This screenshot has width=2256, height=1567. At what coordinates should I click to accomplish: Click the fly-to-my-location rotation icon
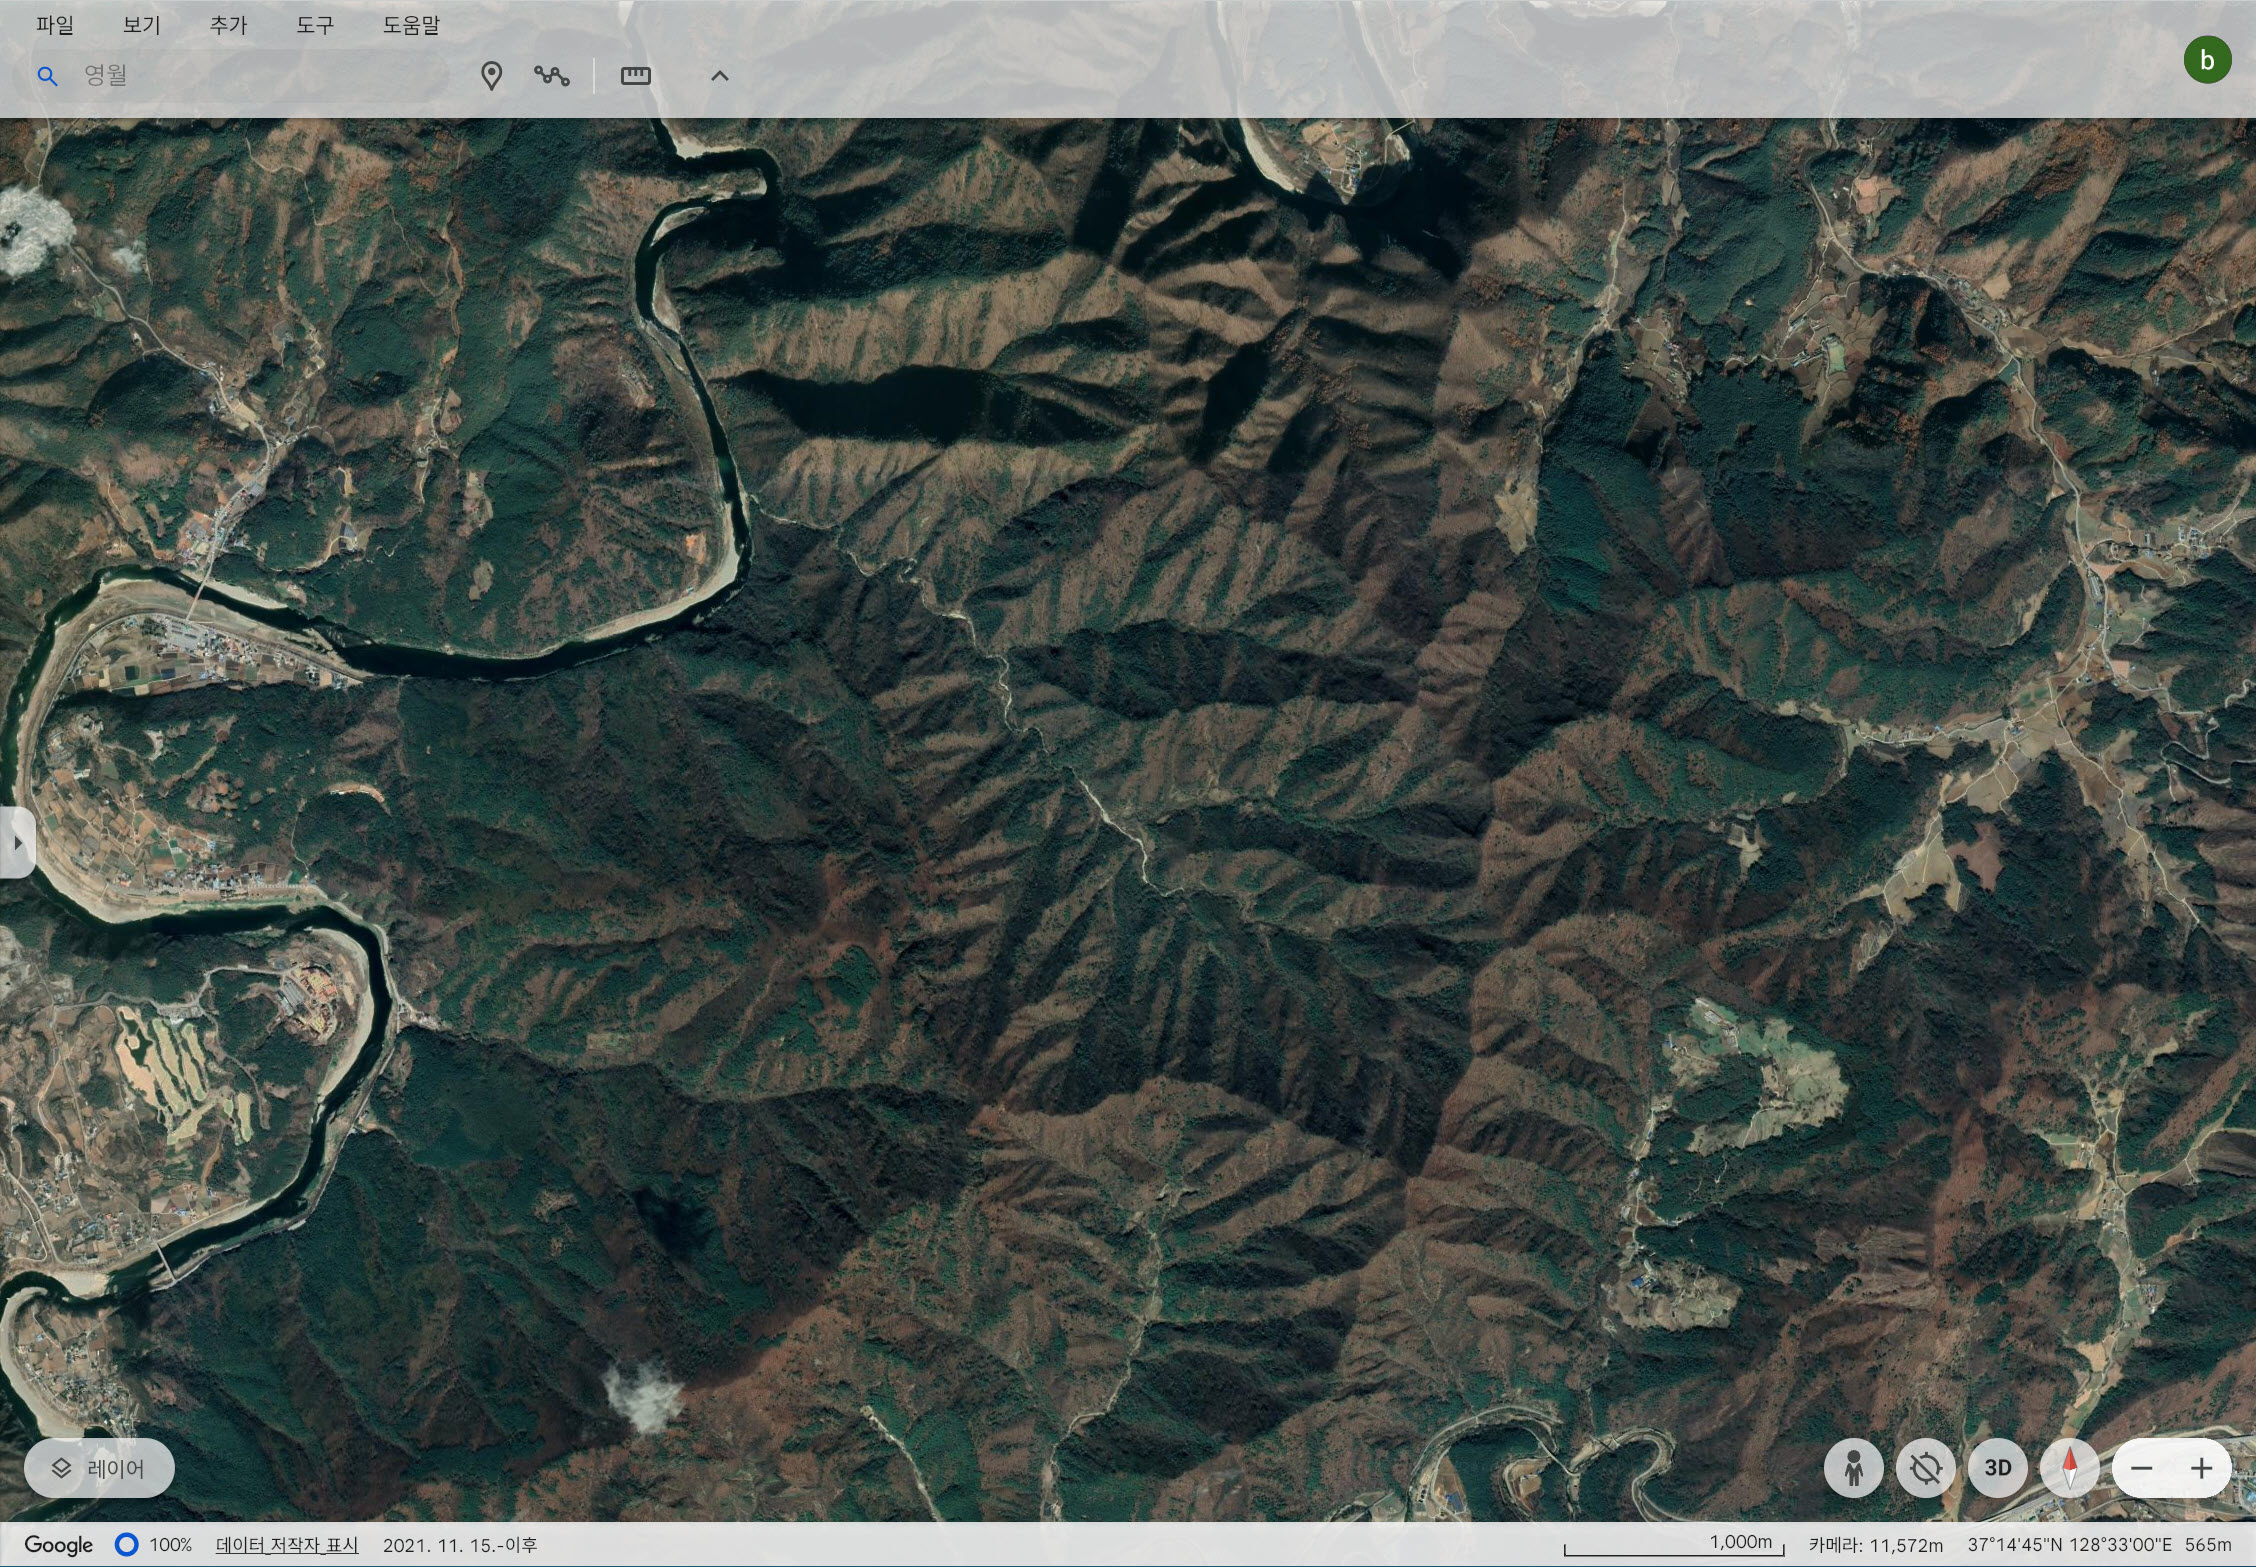1925,1468
